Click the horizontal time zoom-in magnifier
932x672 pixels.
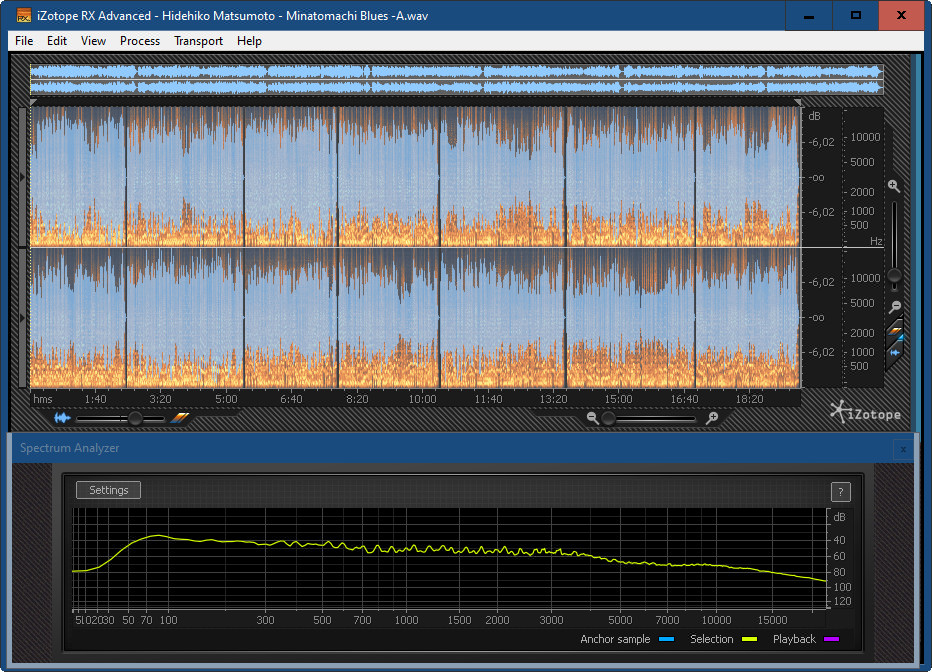tap(712, 418)
